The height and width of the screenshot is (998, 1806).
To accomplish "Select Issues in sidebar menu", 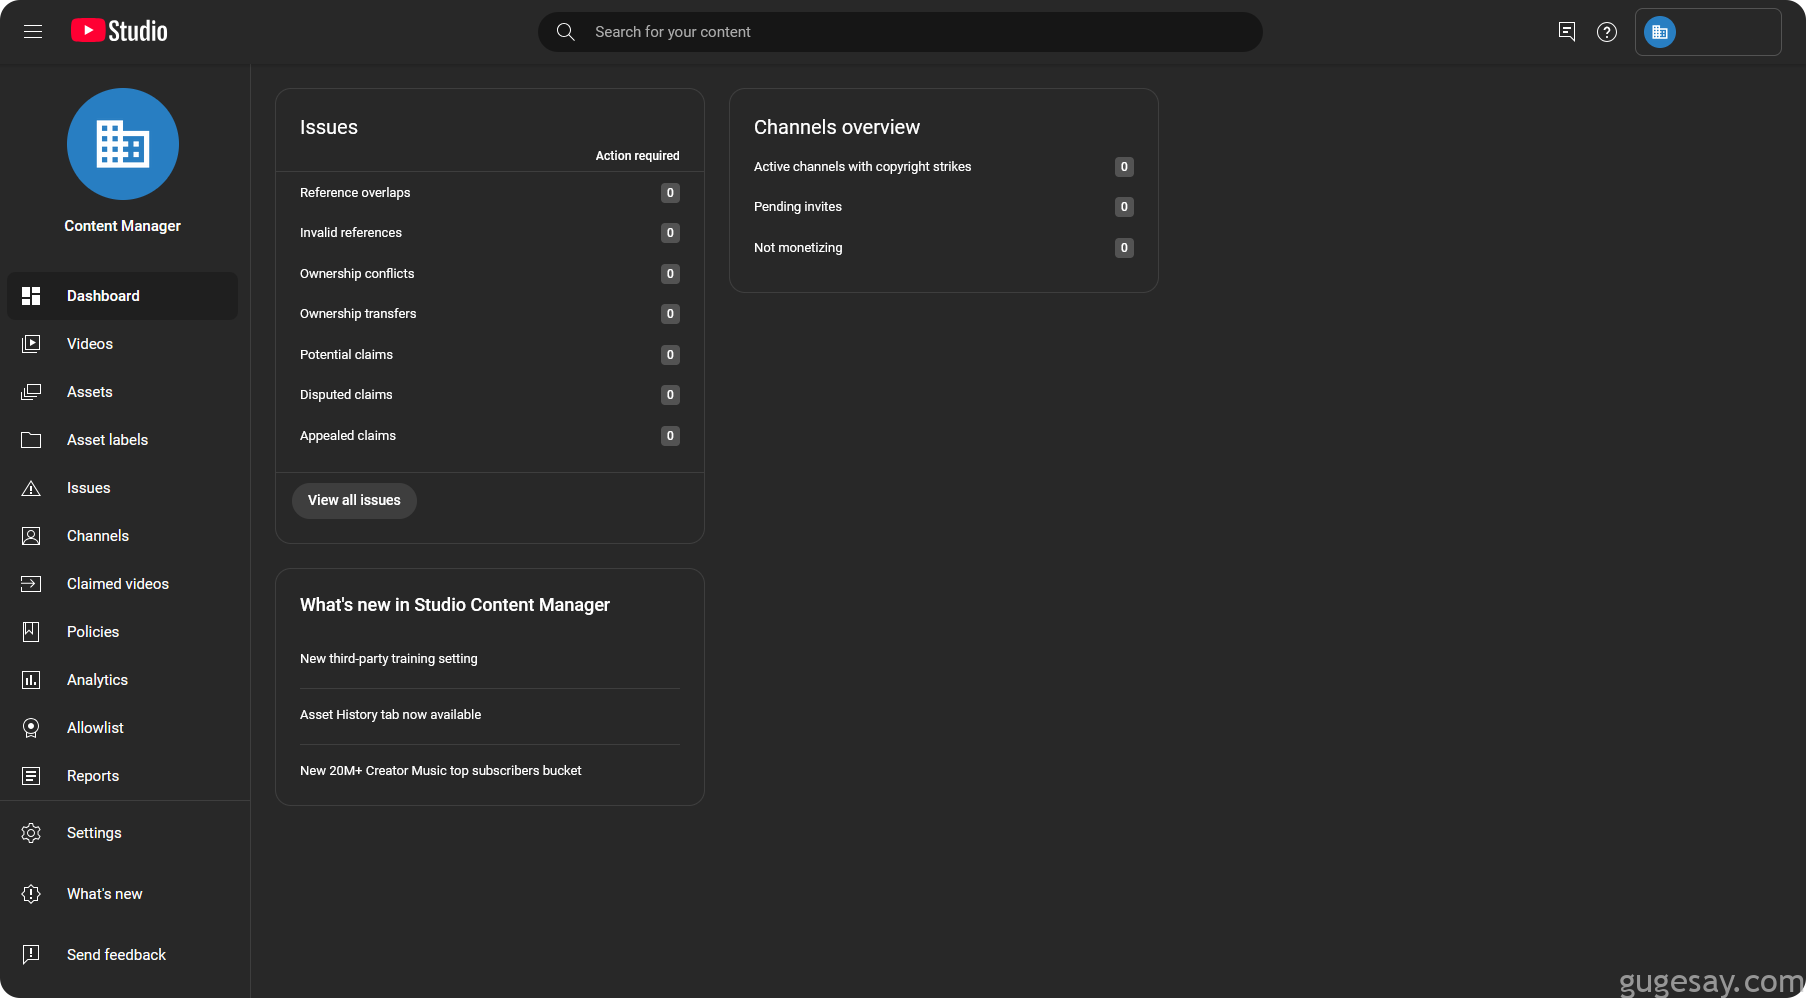I will [123, 488].
